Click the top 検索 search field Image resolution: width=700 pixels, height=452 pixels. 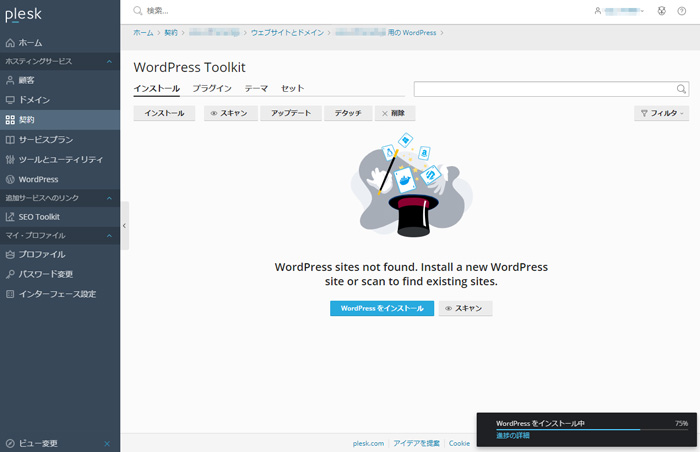point(300,10)
